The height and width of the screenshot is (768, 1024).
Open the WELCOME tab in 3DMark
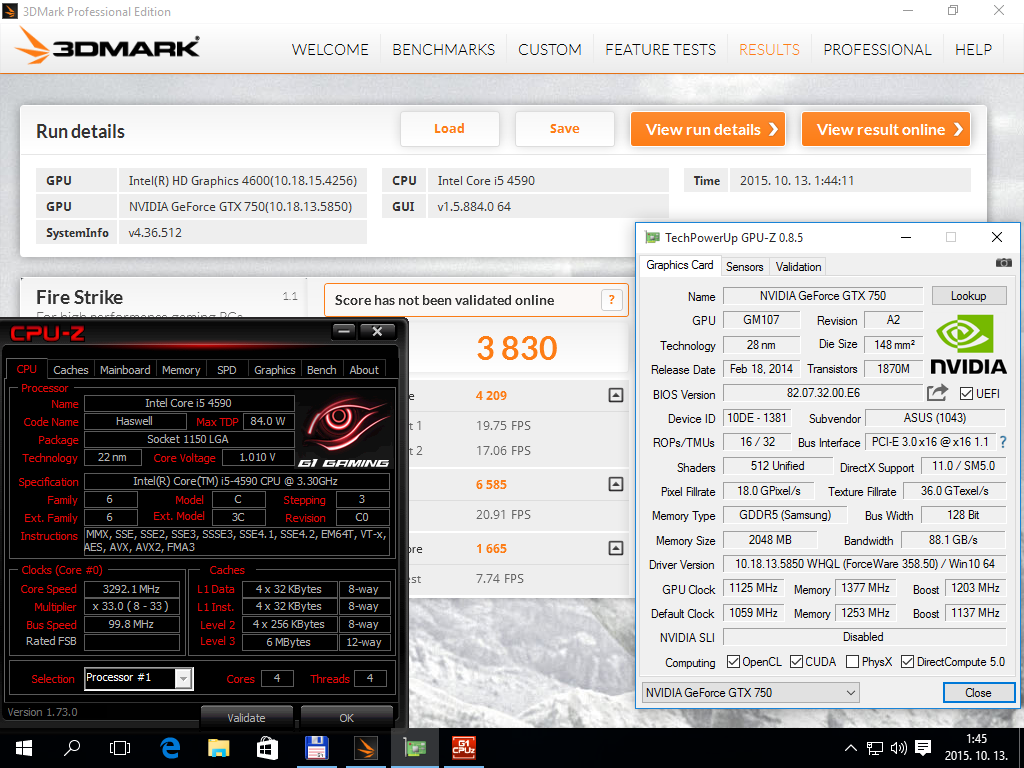pyautogui.click(x=330, y=50)
